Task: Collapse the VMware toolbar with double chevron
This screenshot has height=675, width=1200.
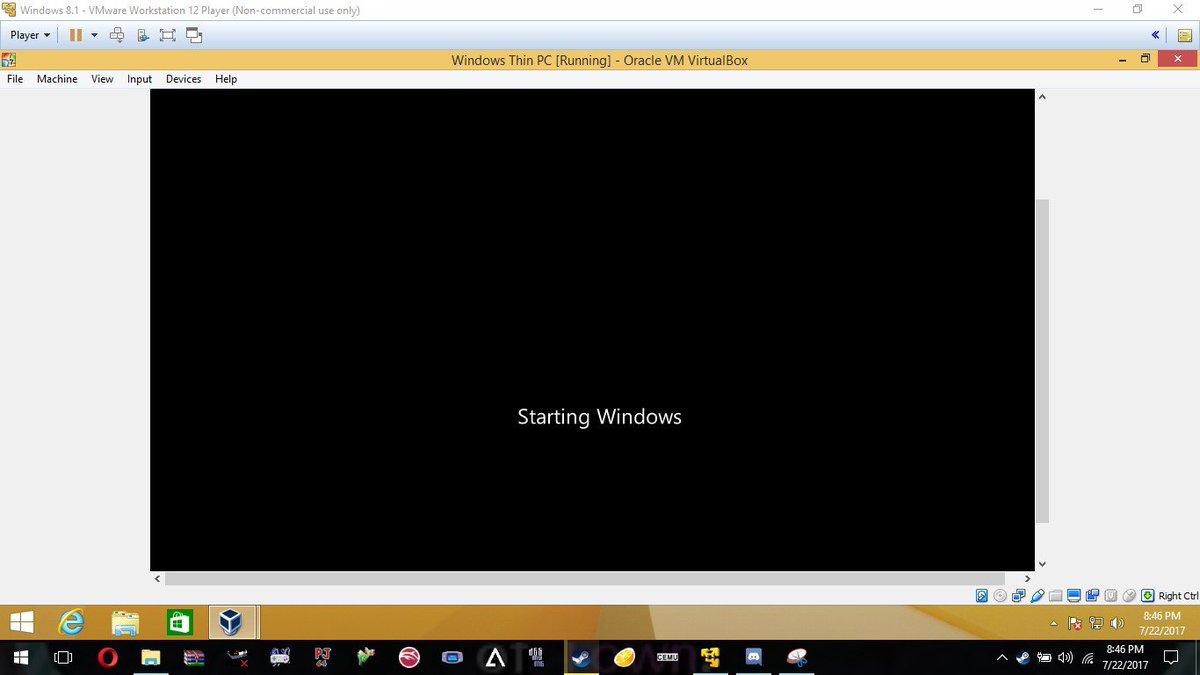Action: pos(1155,35)
